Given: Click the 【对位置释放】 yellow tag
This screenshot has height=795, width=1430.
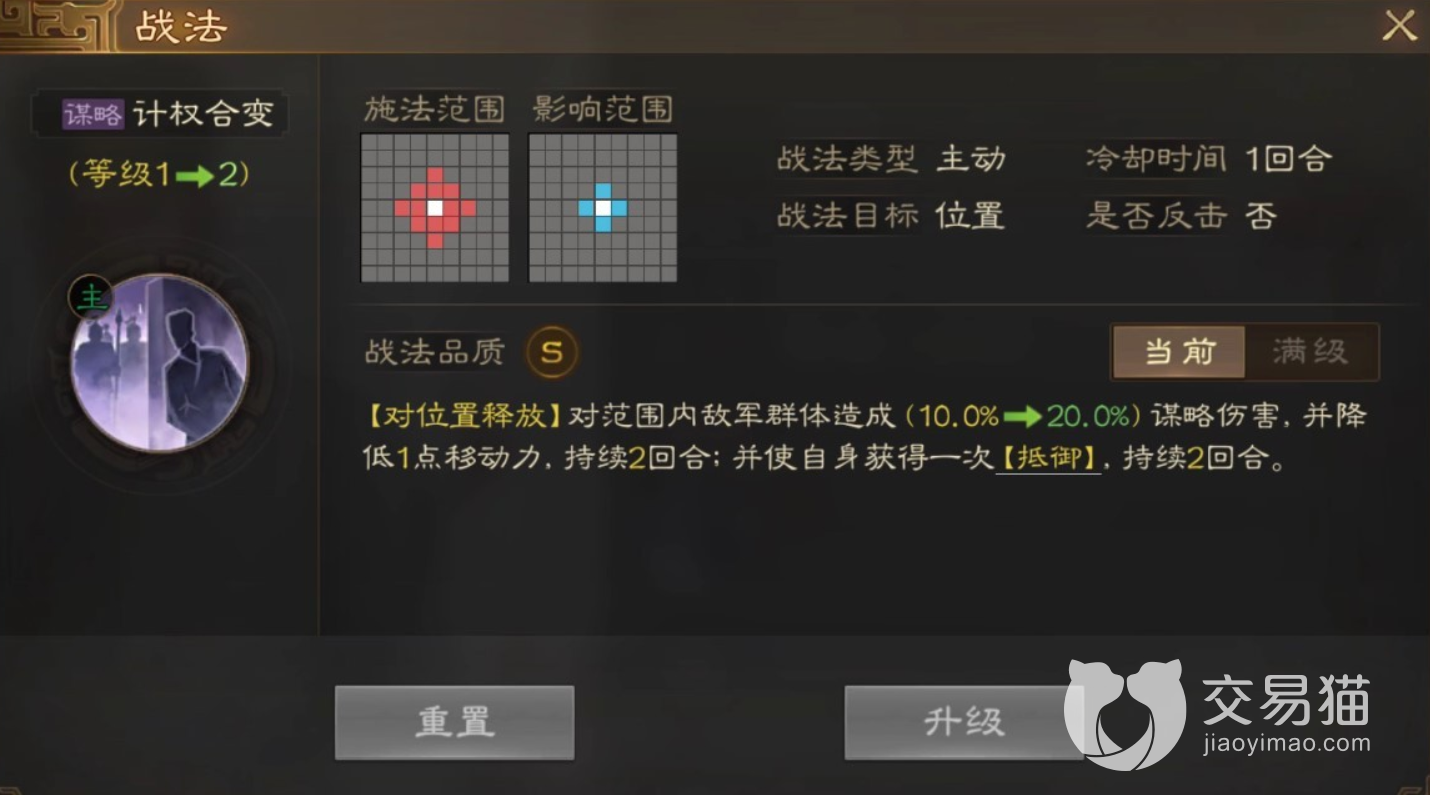Looking at the screenshot, I should click(461, 416).
